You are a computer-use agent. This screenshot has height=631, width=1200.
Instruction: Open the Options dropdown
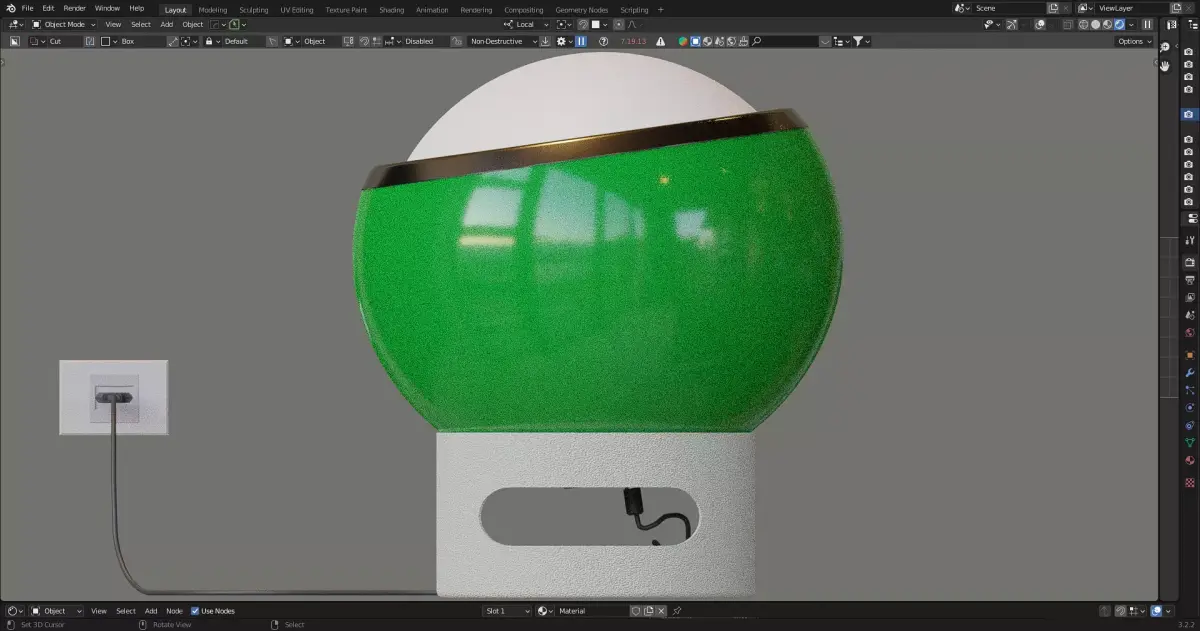1134,41
